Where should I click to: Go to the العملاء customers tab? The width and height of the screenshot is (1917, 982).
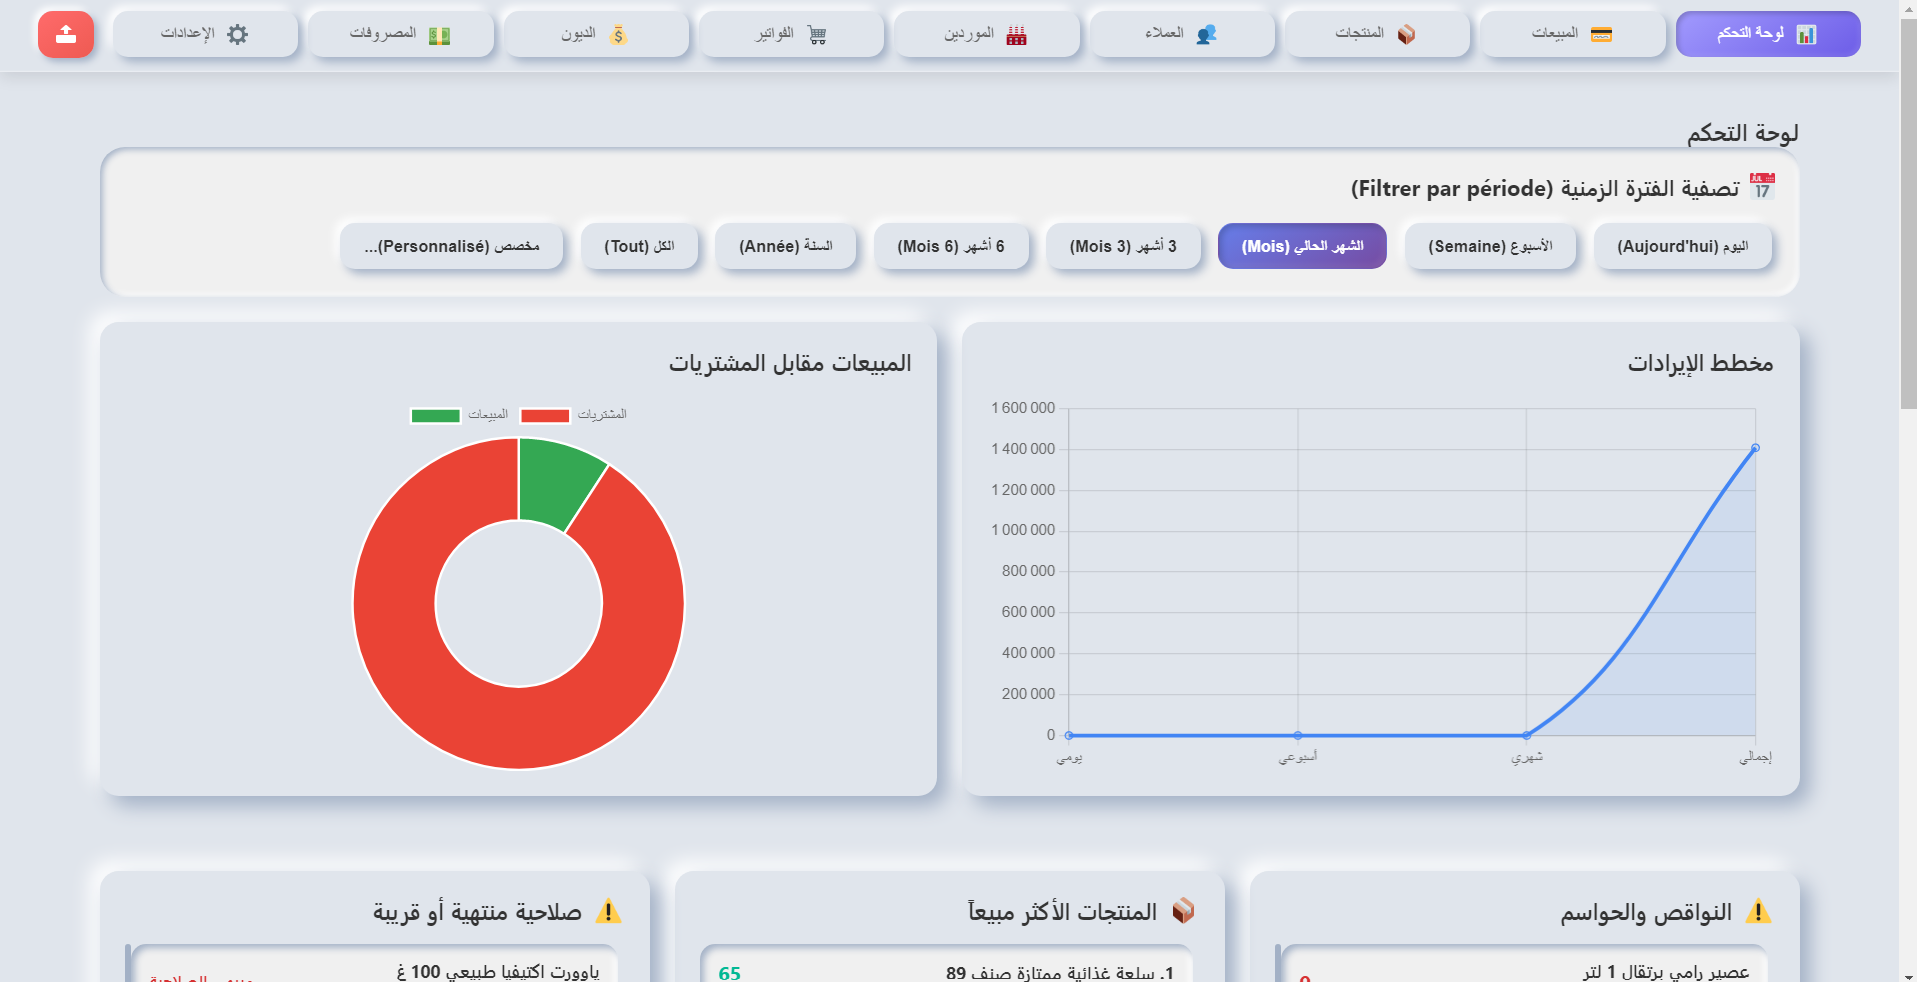click(1181, 34)
